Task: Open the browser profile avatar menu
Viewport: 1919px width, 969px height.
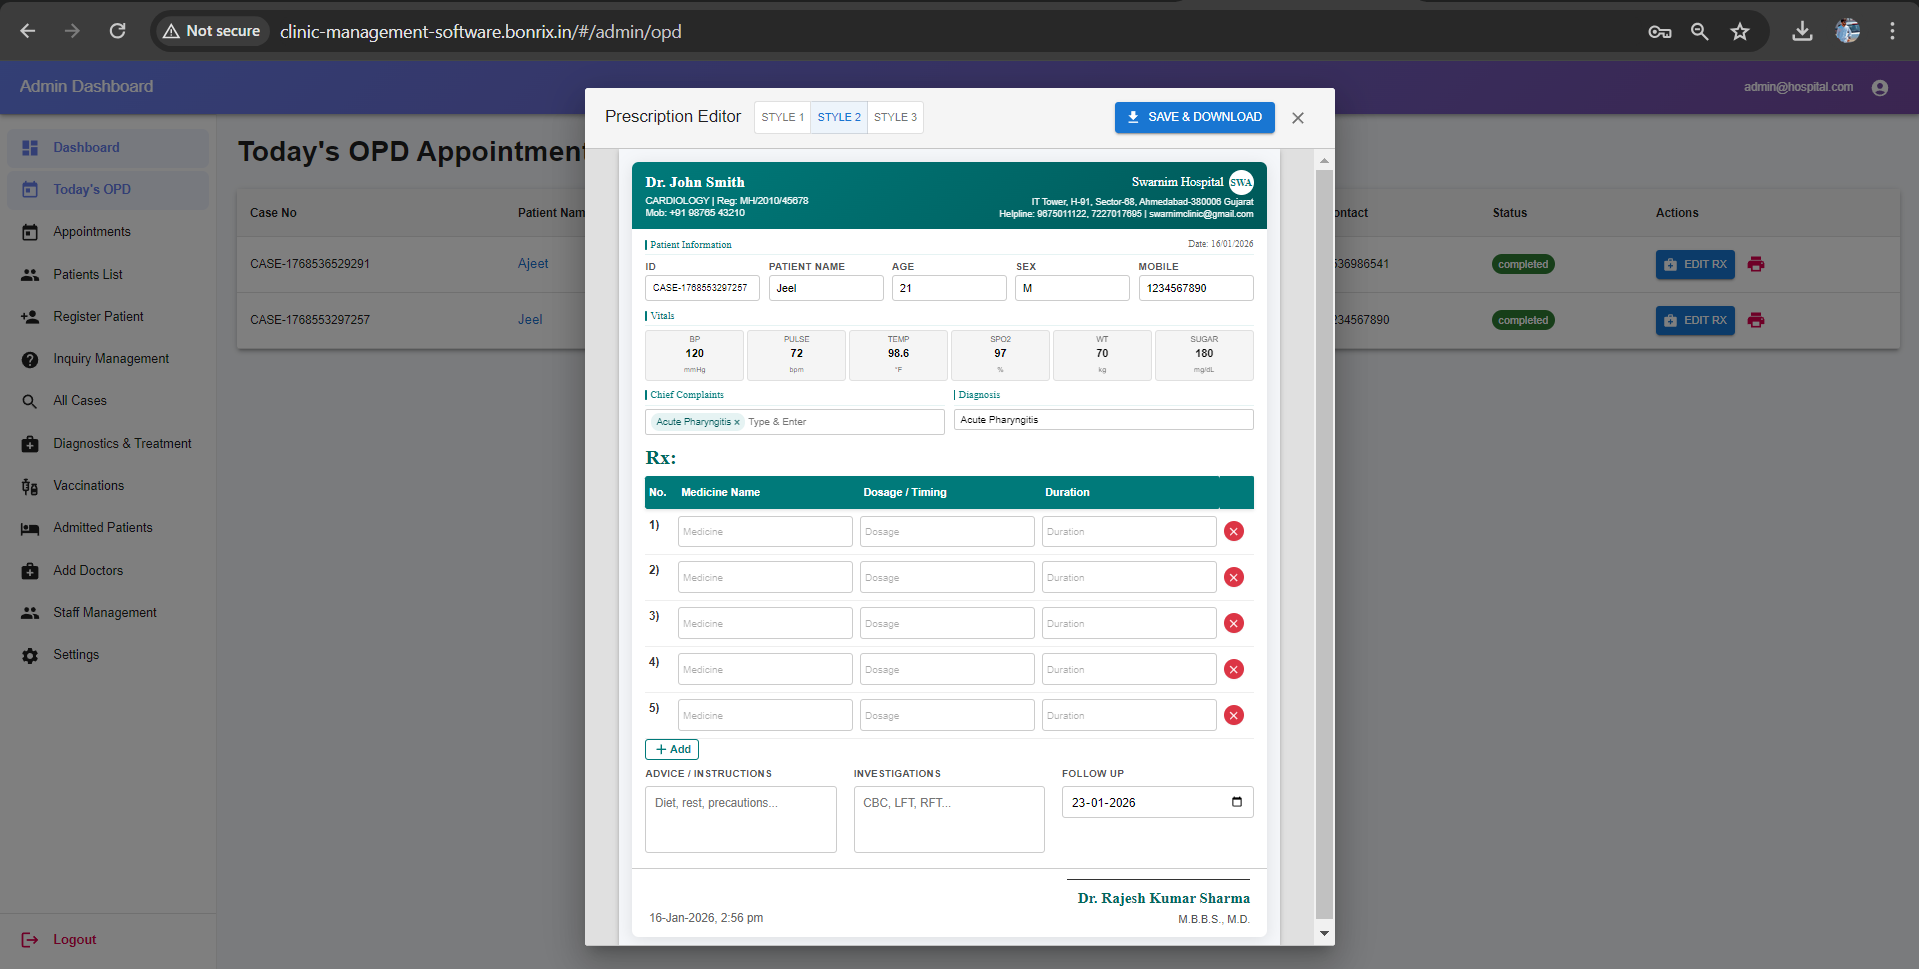Action: pyautogui.click(x=1847, y=31)
